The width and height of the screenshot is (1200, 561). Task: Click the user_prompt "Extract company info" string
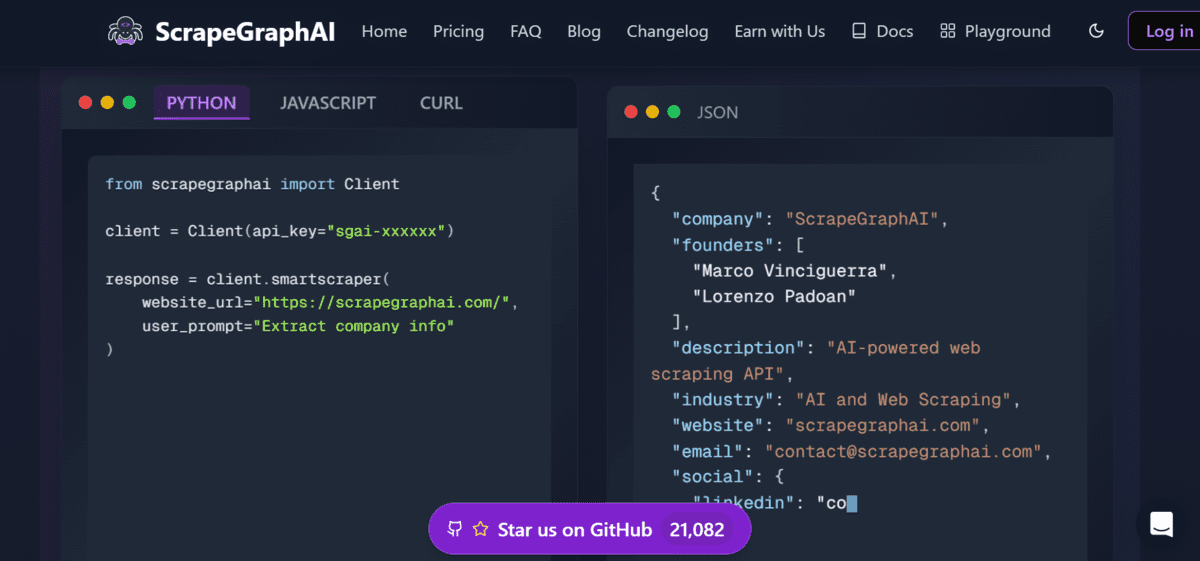point(353,326)
